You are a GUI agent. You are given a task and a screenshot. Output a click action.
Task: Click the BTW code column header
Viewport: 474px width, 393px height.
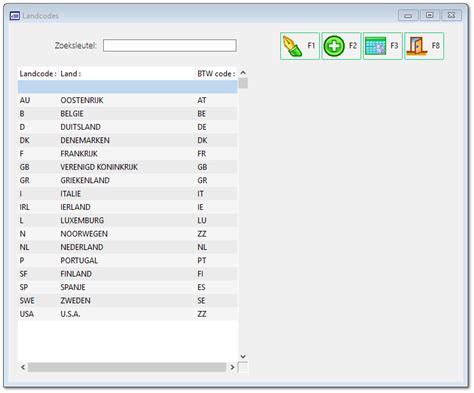pos(216,74)
